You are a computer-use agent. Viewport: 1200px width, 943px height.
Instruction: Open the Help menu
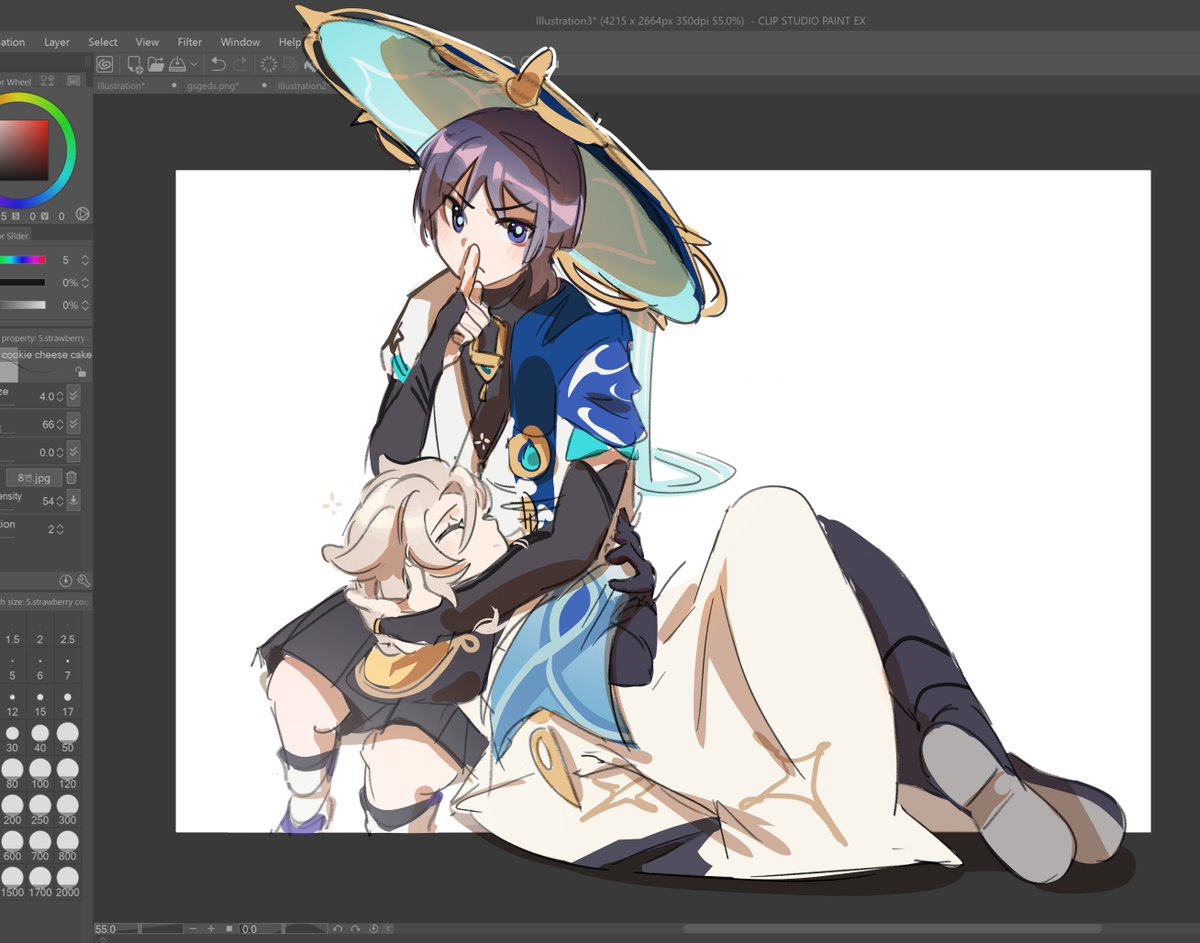(290, 42)
